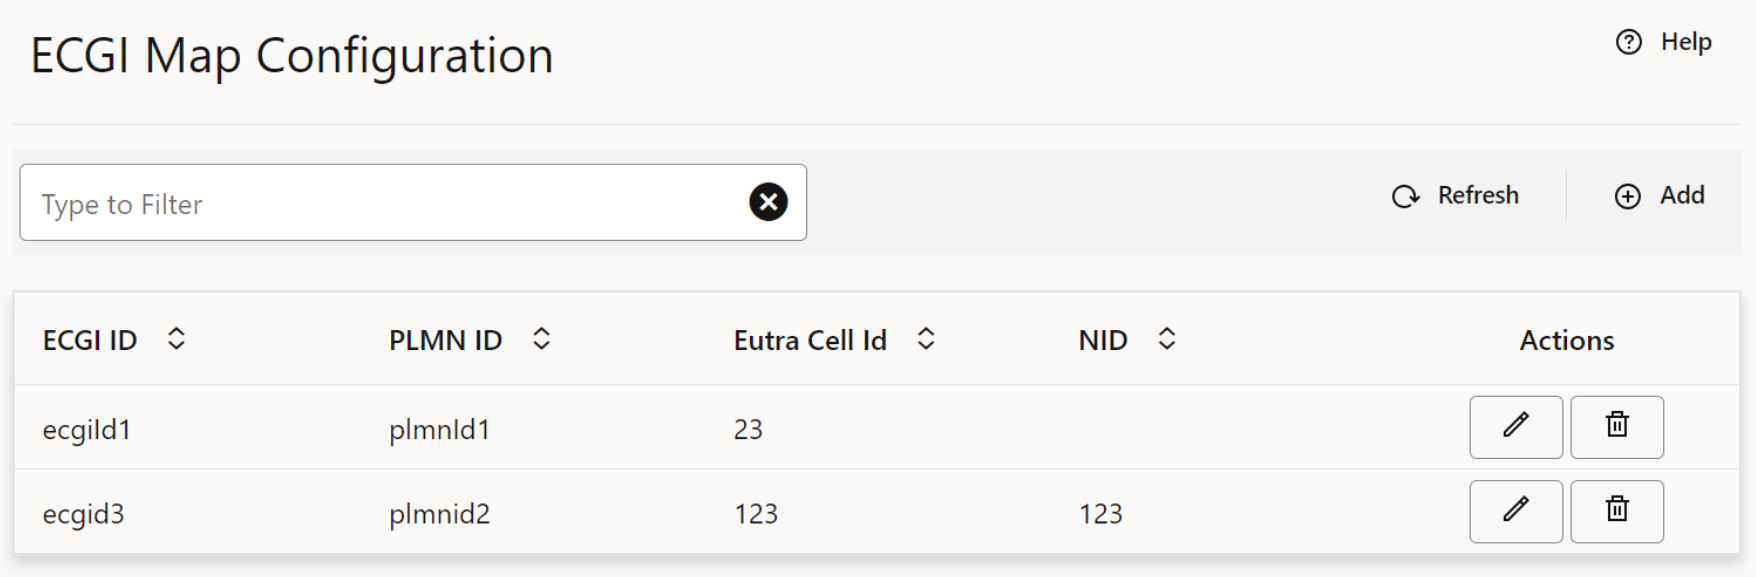Viewport: 1756px width, 577px height.
Task: Click the Refresh button label
Action: click(1476, 196)
